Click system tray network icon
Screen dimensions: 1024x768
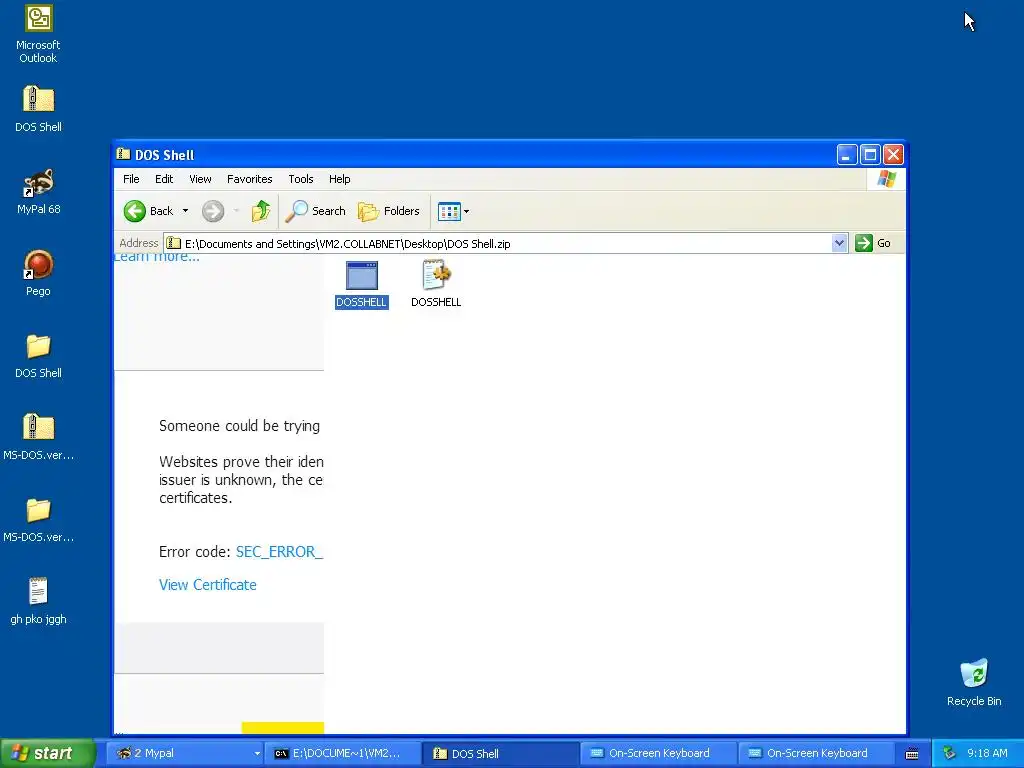pos(949,753)
